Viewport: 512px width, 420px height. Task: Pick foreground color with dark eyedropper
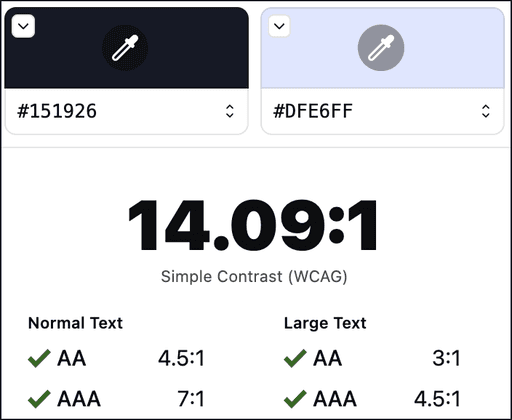click(x=125, y=48)
